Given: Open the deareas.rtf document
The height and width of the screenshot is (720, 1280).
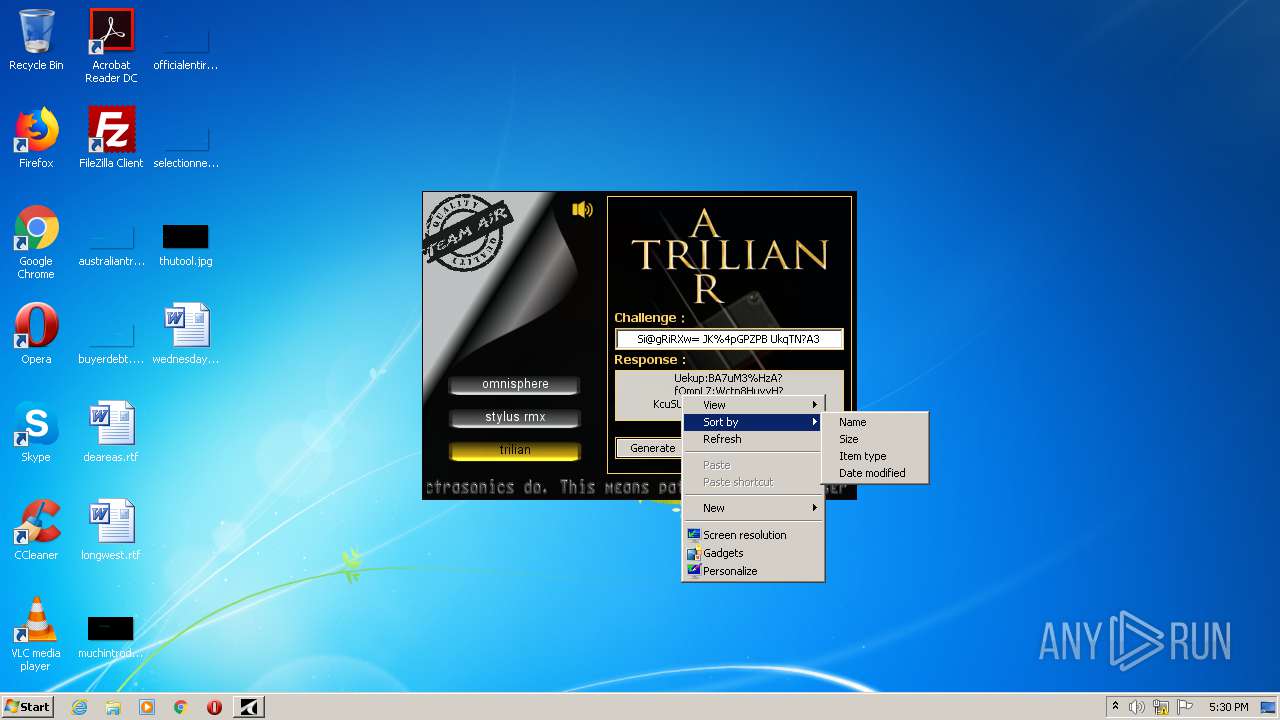Looking at the screenshot, I should pos(111,432).
